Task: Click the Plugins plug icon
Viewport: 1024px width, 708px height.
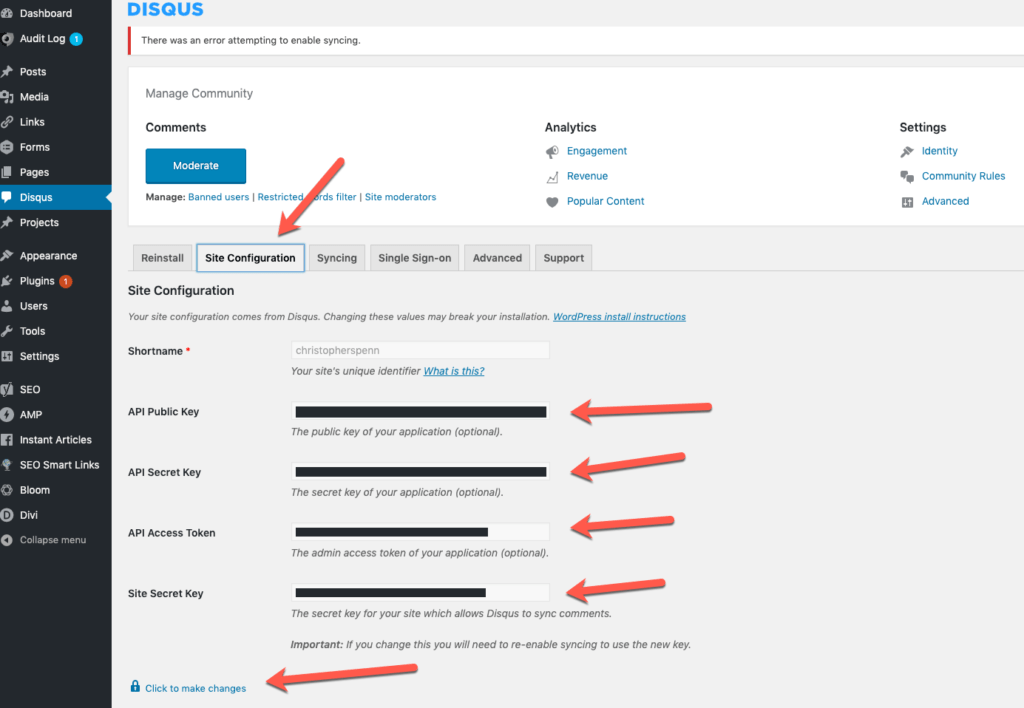Action: 7,281
